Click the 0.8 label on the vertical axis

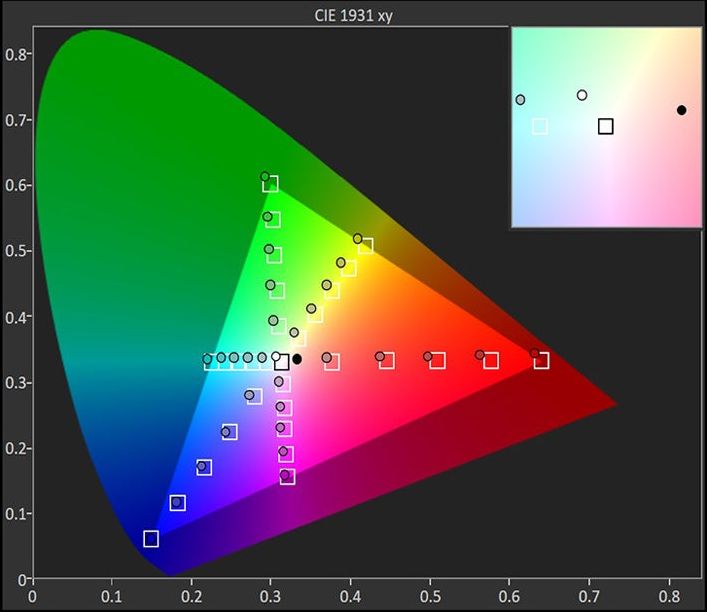pyautogui.click(x=15, y=54)
